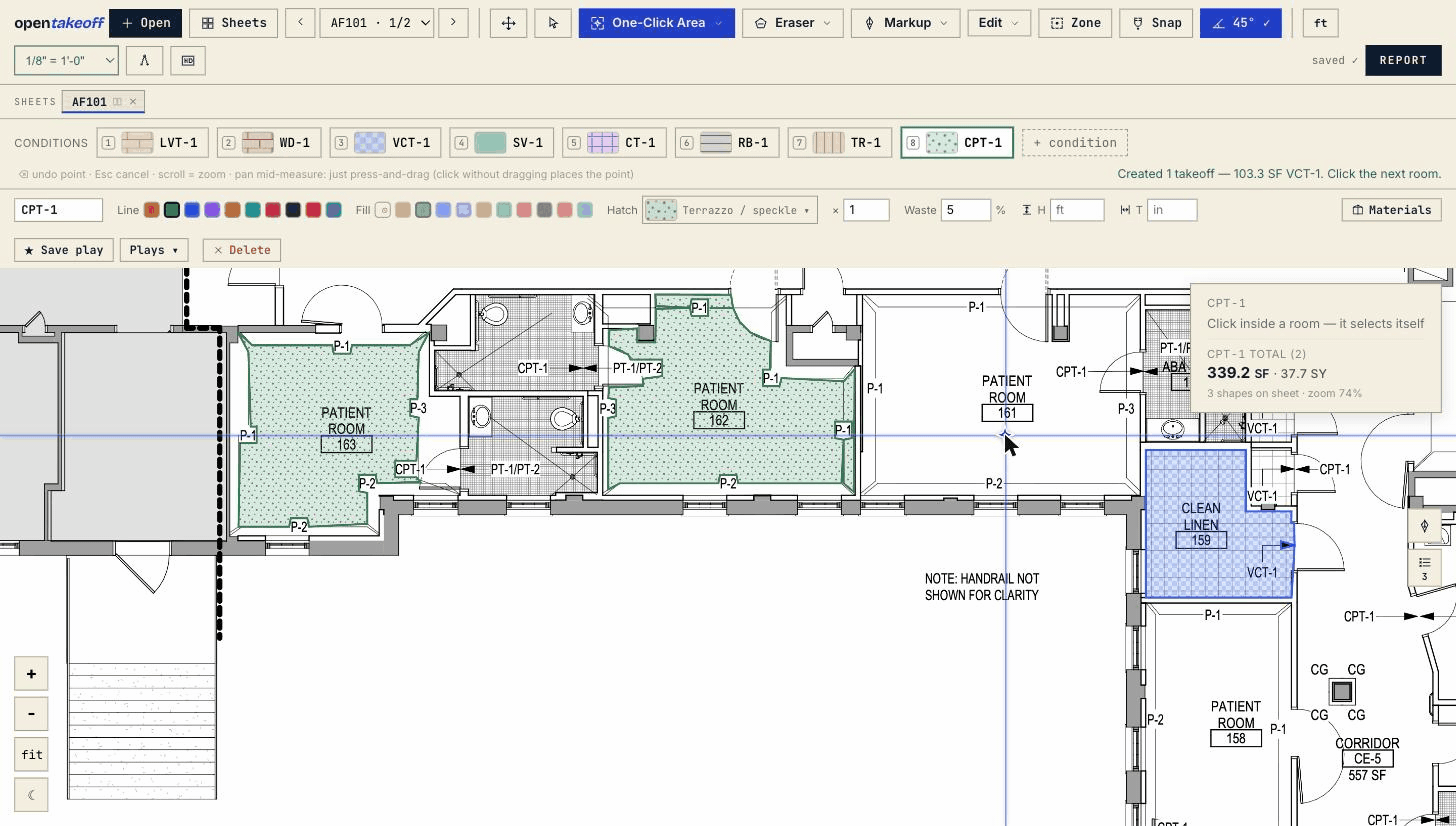Select the VCT-1 condition
Screen dimensions: 1456x826
[385, 143]
